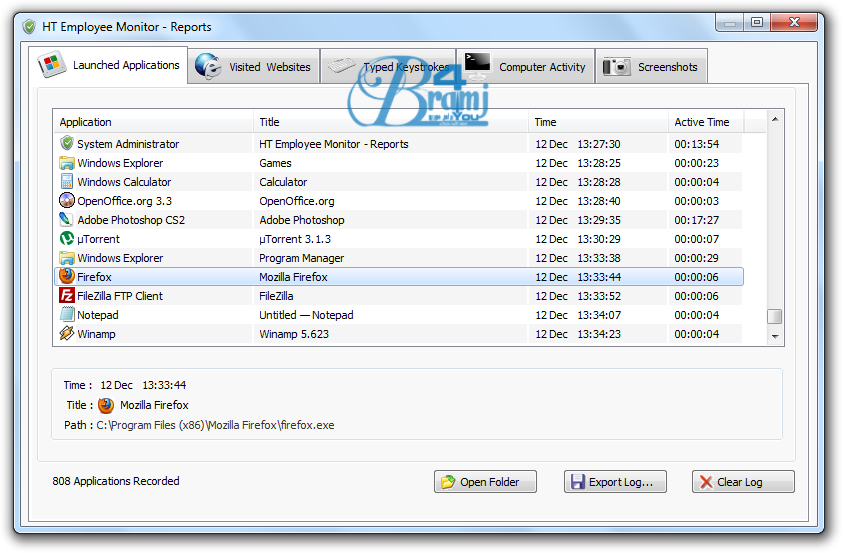Viewport: 843px width, 553px height.
Task: Click the scrollbar down arrow in the list
Action: [x=775, y=338]
